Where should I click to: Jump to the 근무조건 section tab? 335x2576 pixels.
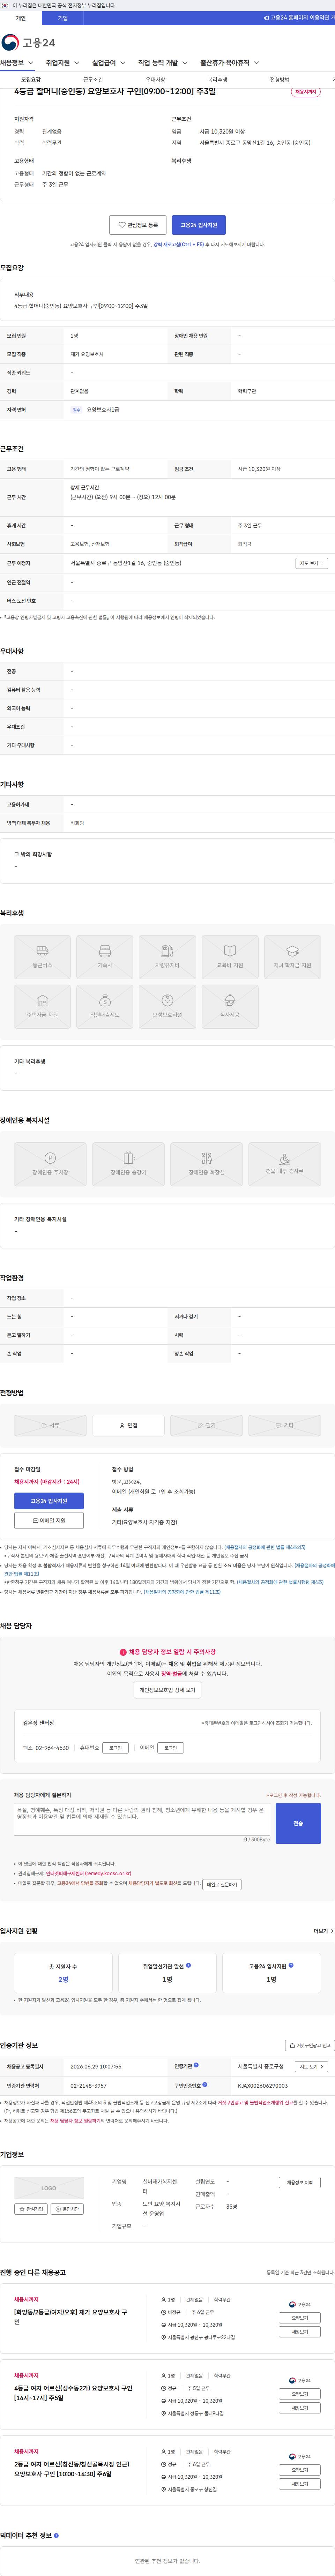93,80
